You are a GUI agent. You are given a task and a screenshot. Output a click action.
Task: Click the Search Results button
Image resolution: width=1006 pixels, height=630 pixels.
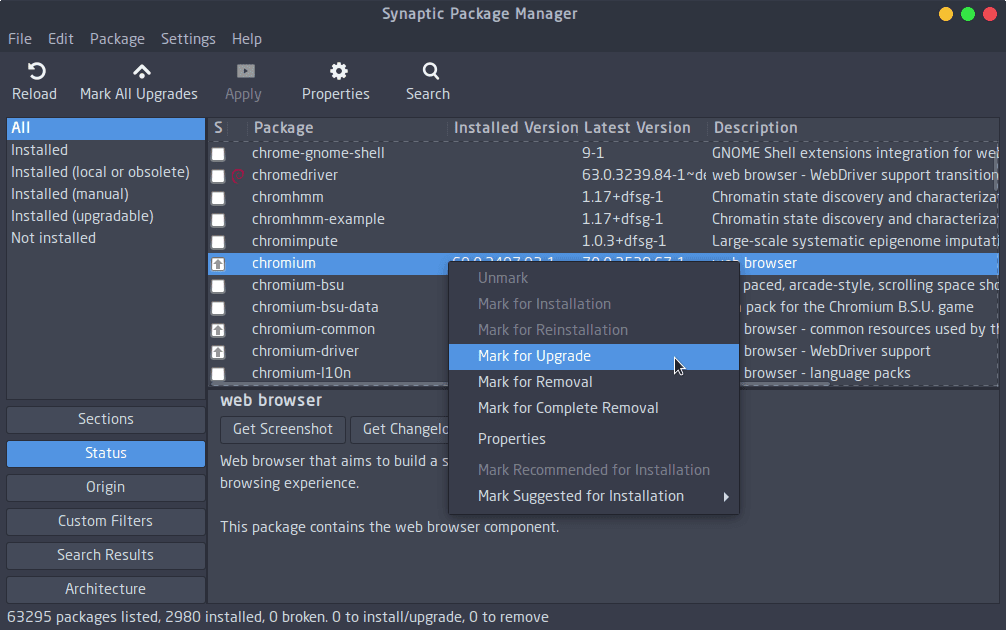(x=106, y=556)
